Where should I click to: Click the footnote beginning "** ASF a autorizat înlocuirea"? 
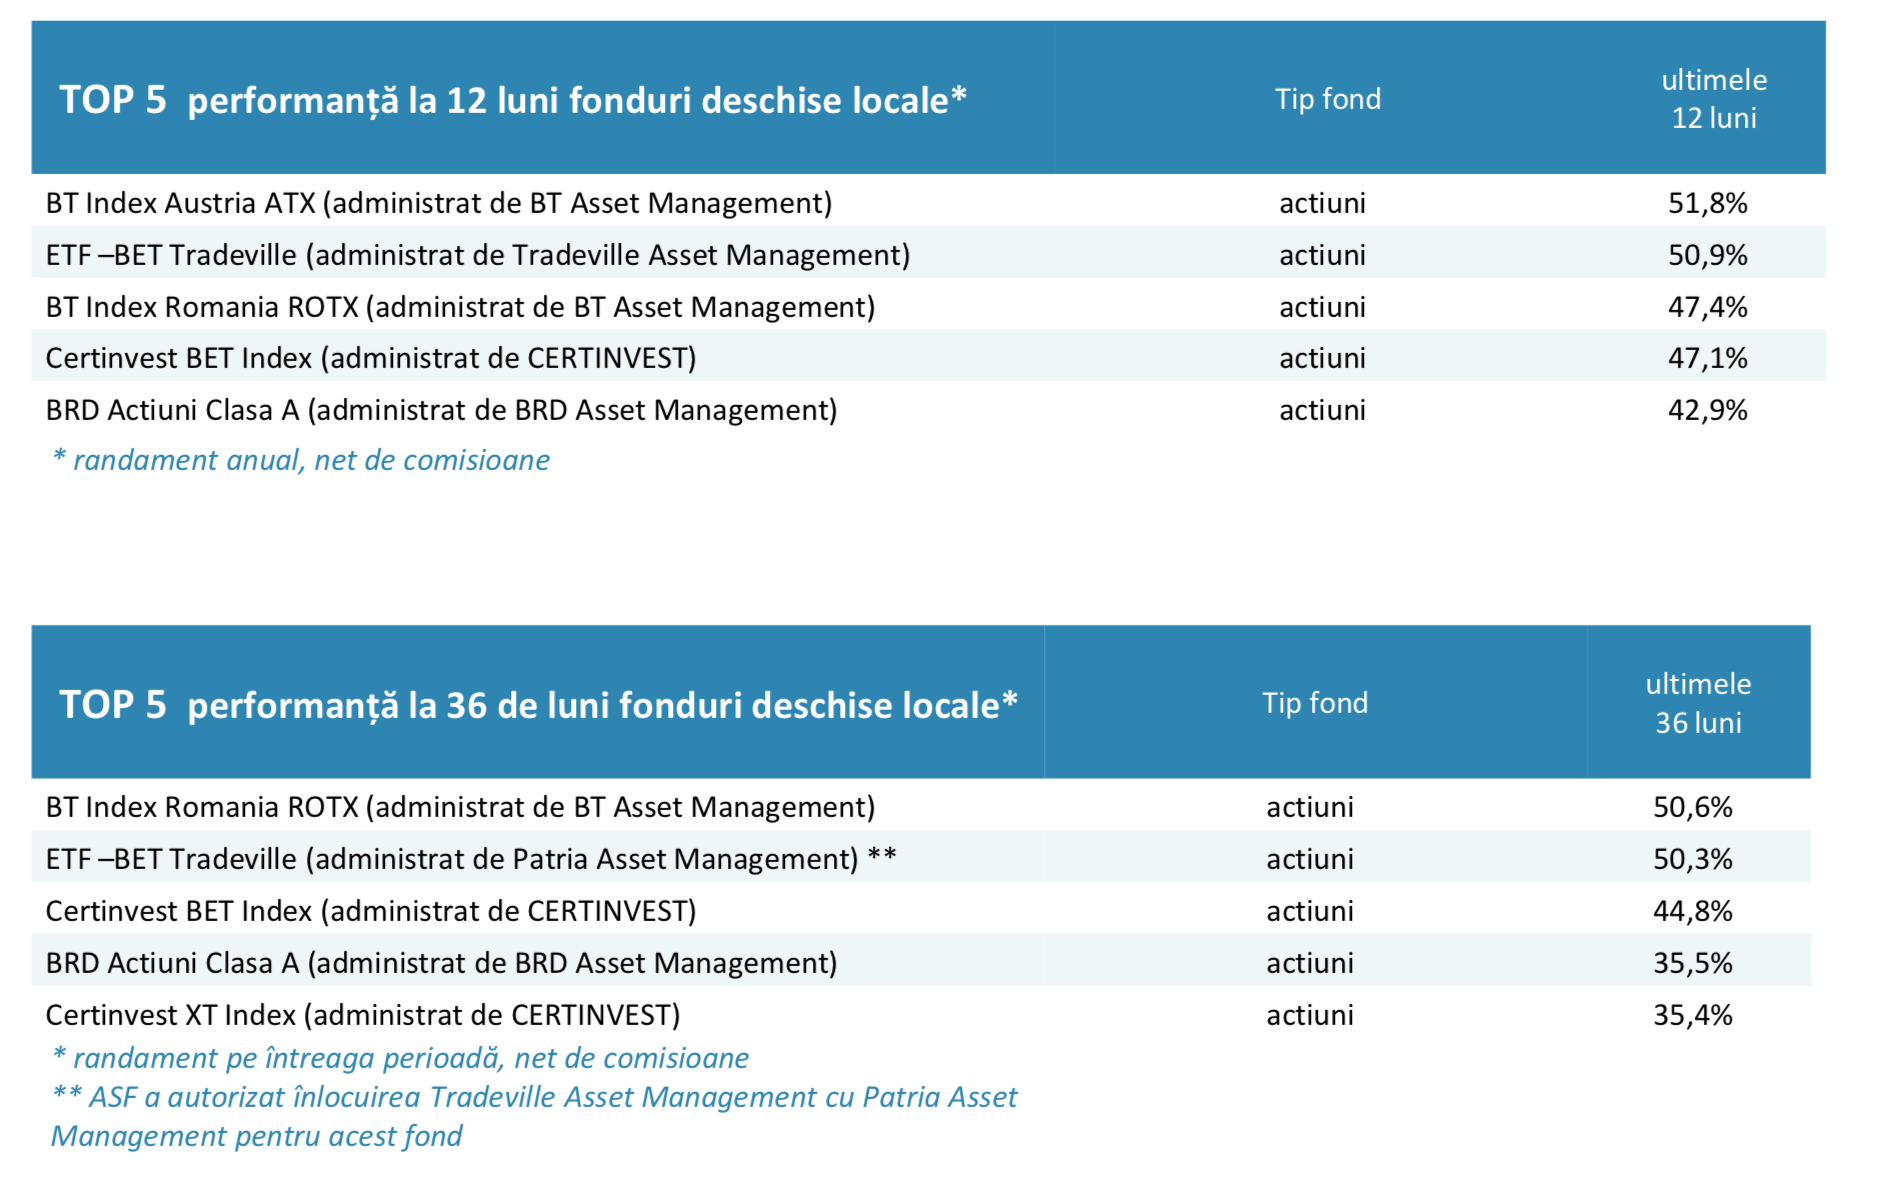pos(534,1117)
